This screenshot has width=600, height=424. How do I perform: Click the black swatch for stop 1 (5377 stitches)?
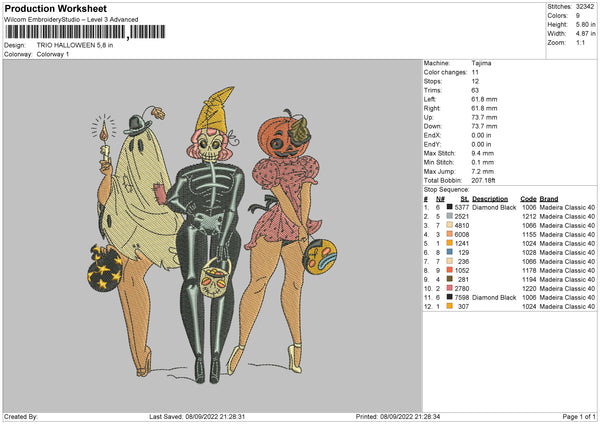(x=450, y=207)
